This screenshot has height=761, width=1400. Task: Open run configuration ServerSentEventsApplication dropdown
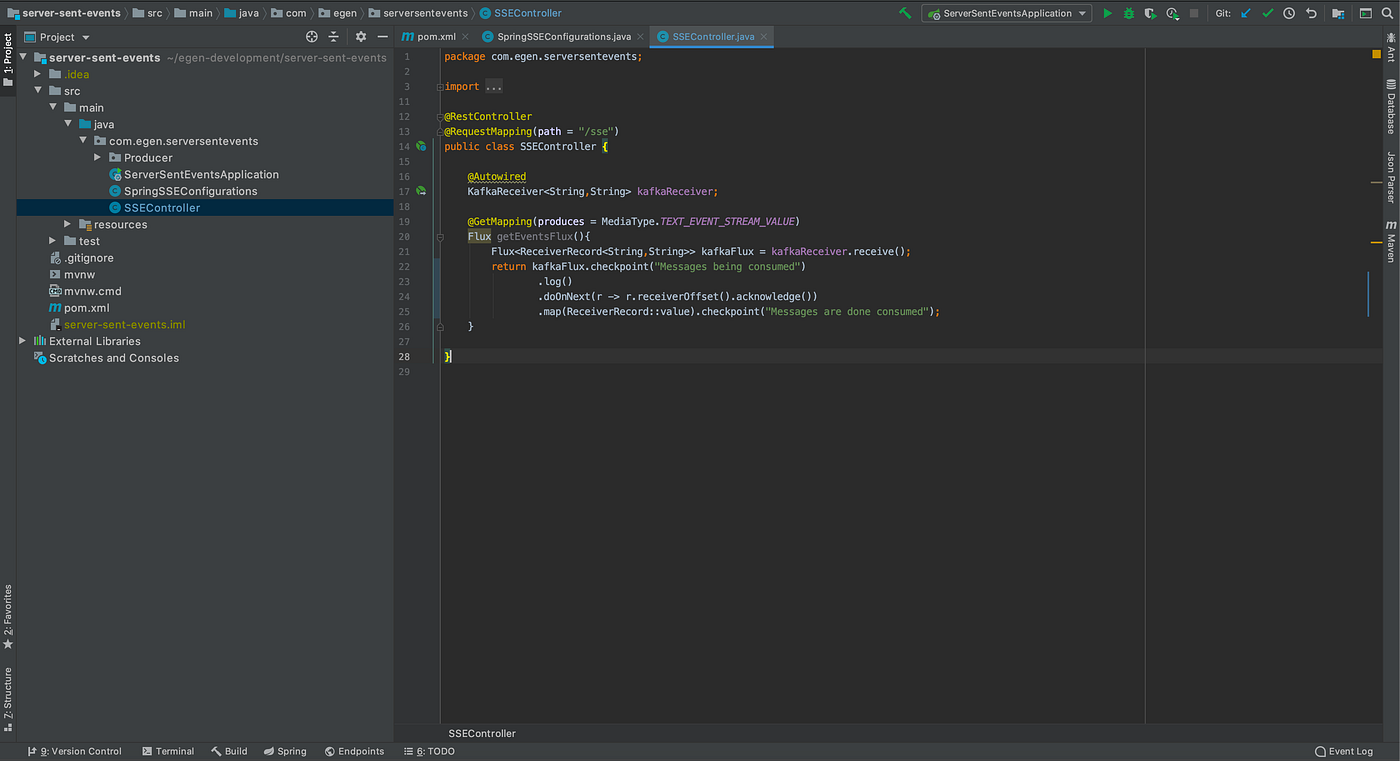(1007, 13)
